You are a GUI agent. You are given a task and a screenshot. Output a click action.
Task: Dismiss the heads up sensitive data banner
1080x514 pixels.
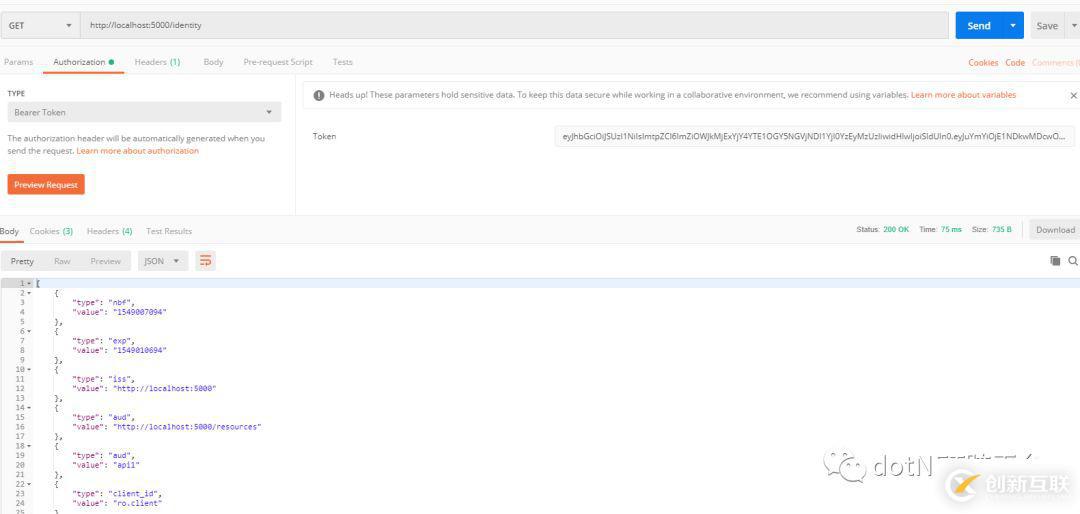click(1073, 96)
